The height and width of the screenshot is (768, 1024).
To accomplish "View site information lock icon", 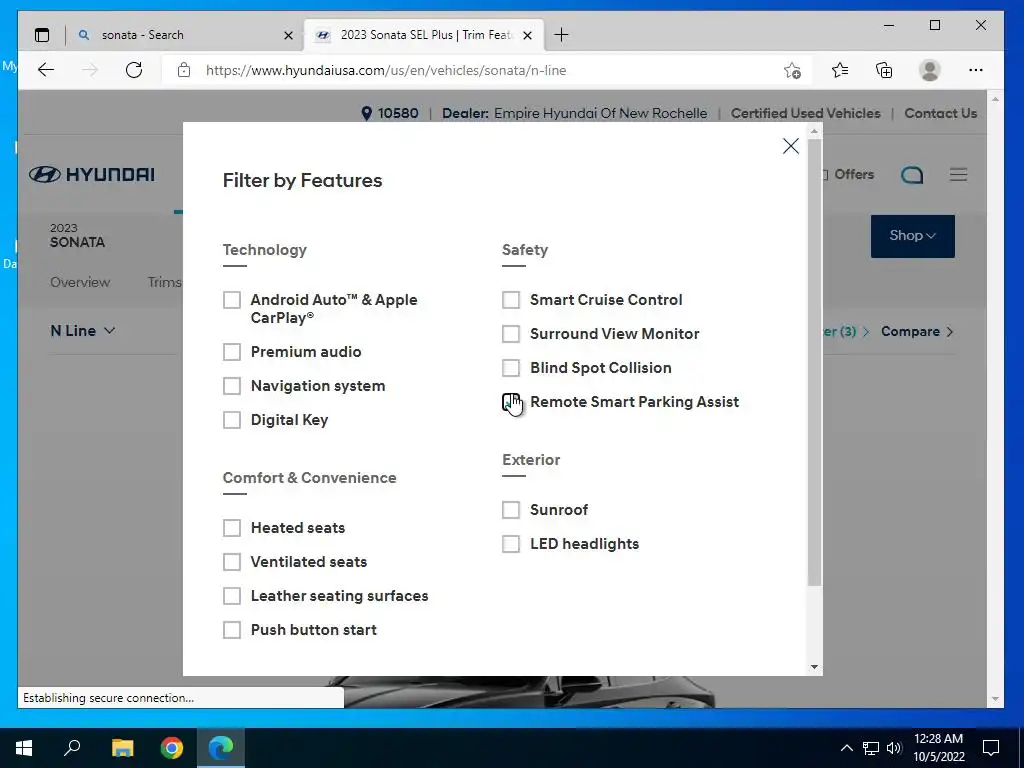I will (x=184, y=70).
